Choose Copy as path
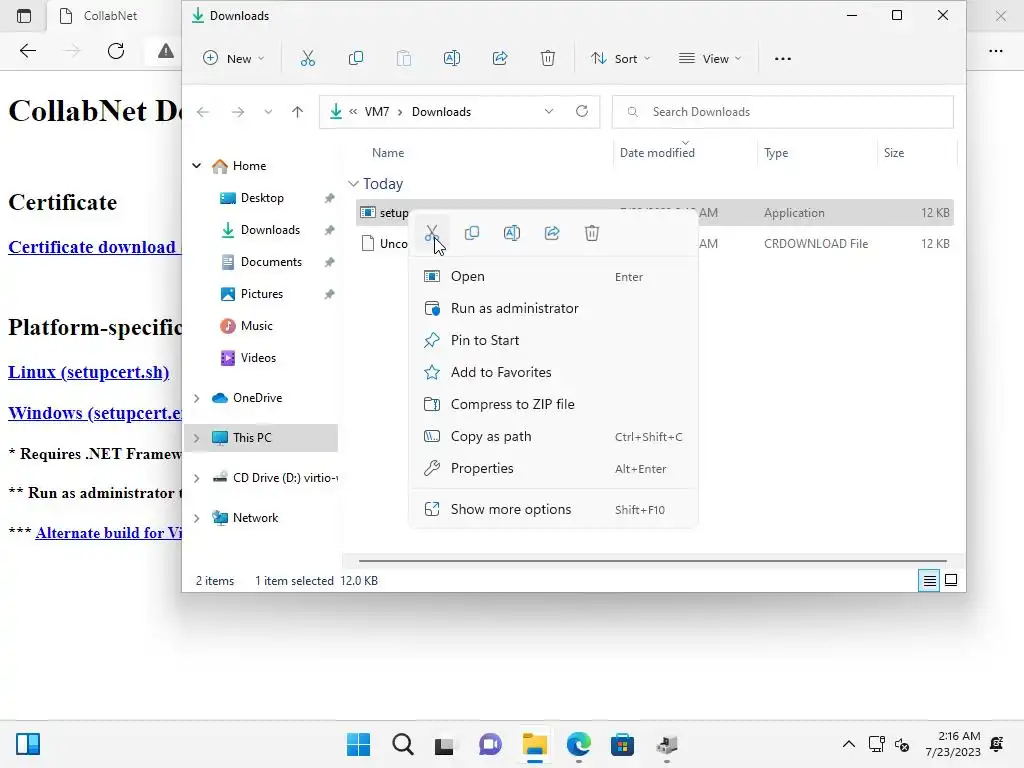This screenshot has width=1024, height=768. [553, 436]
